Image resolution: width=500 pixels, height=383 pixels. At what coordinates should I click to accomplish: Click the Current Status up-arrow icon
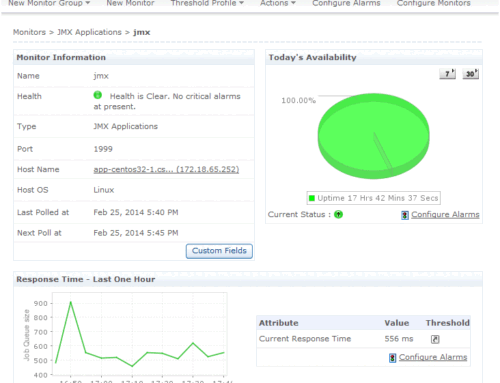pyautogui.click(x=338, y=214)
